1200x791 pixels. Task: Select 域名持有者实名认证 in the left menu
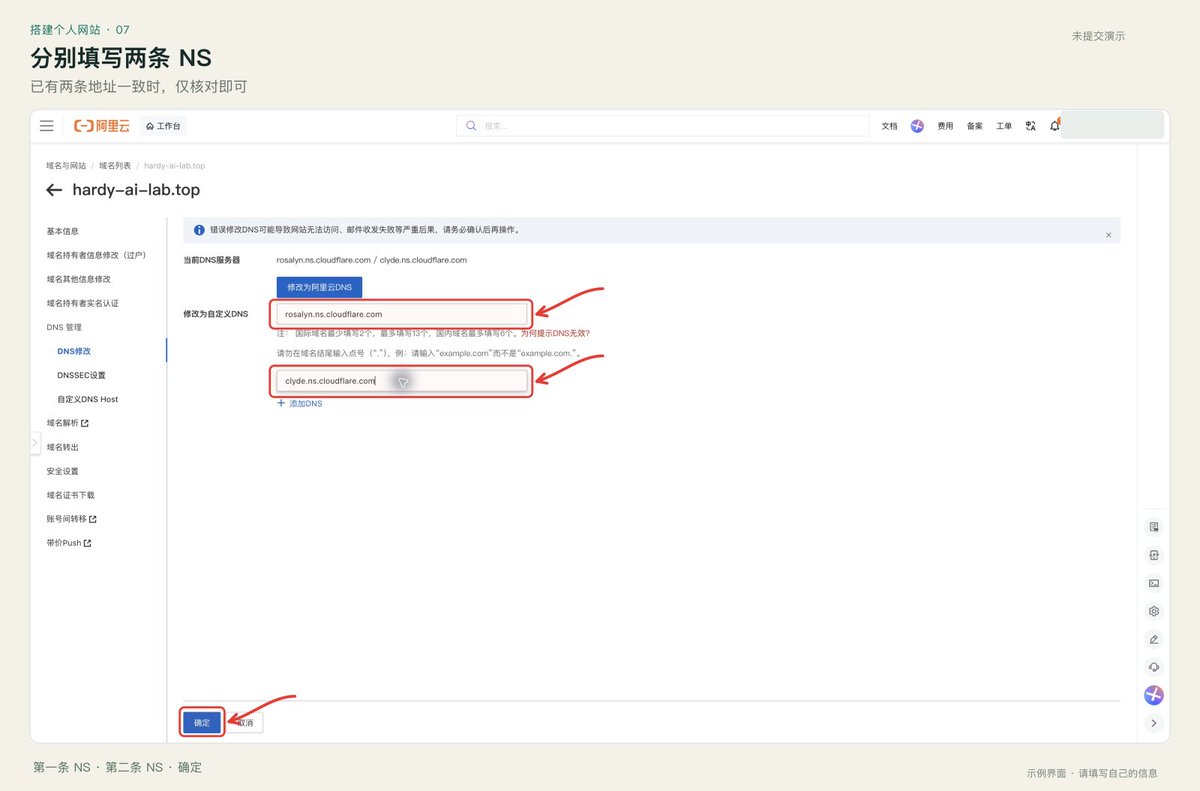pyautogui.click(x=83, y=303)
